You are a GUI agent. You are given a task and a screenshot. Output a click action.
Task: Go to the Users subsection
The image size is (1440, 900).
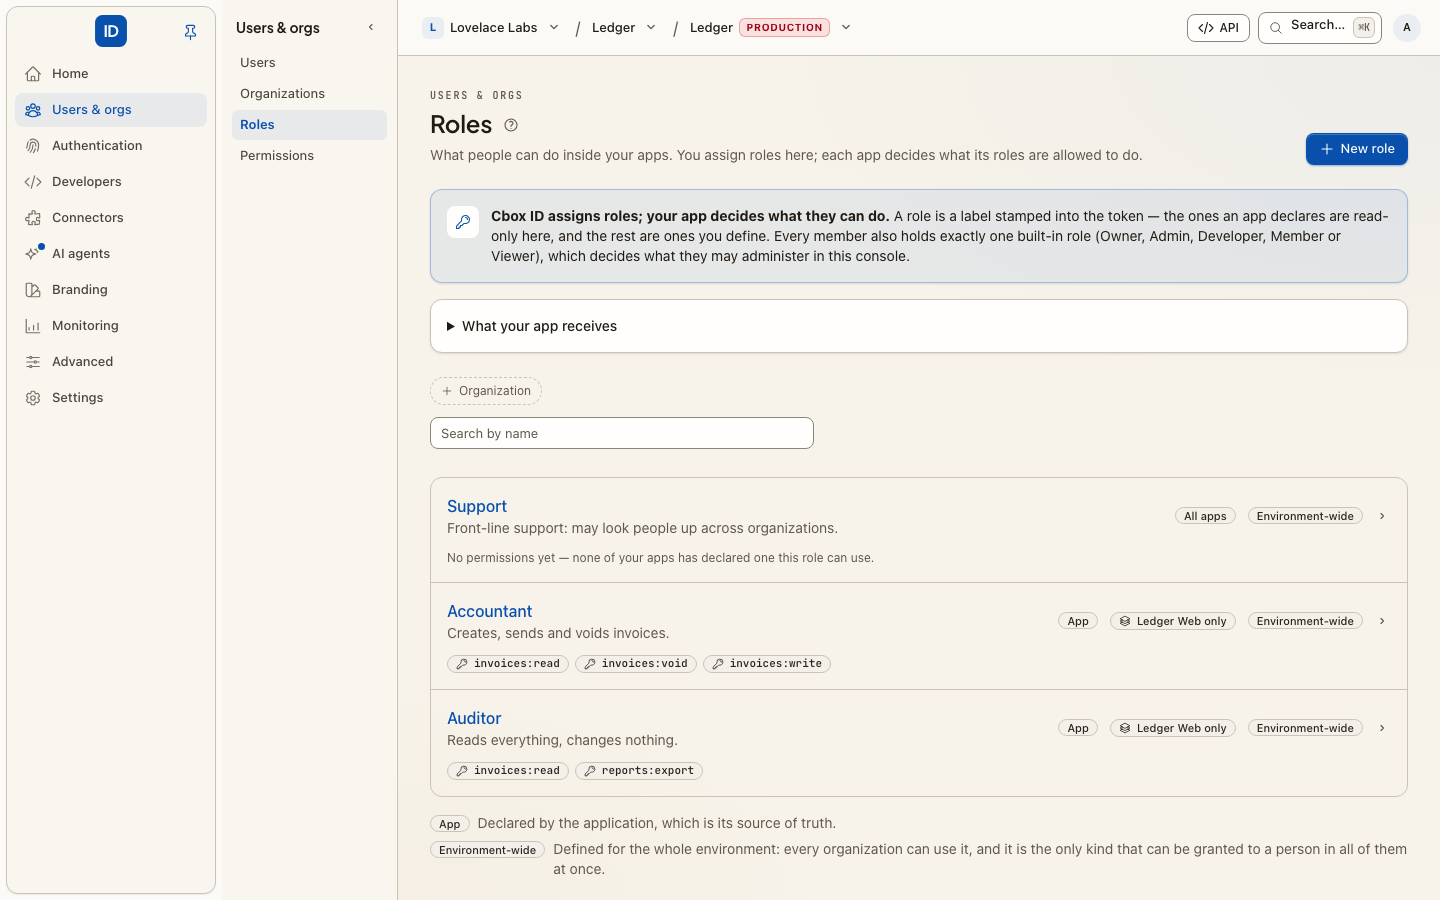(309, 63)
